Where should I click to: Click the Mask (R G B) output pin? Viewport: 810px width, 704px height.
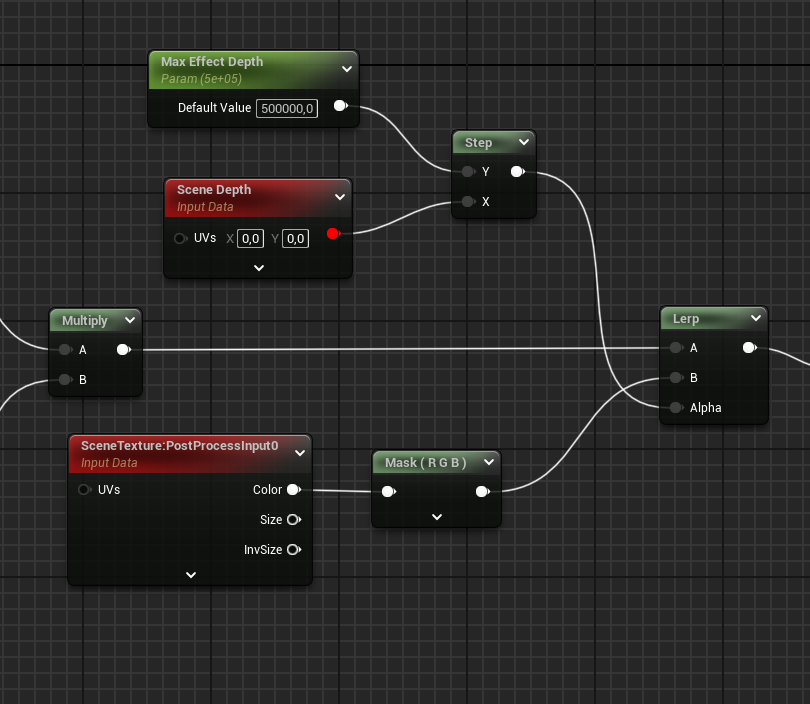click(x=482, y=491)
